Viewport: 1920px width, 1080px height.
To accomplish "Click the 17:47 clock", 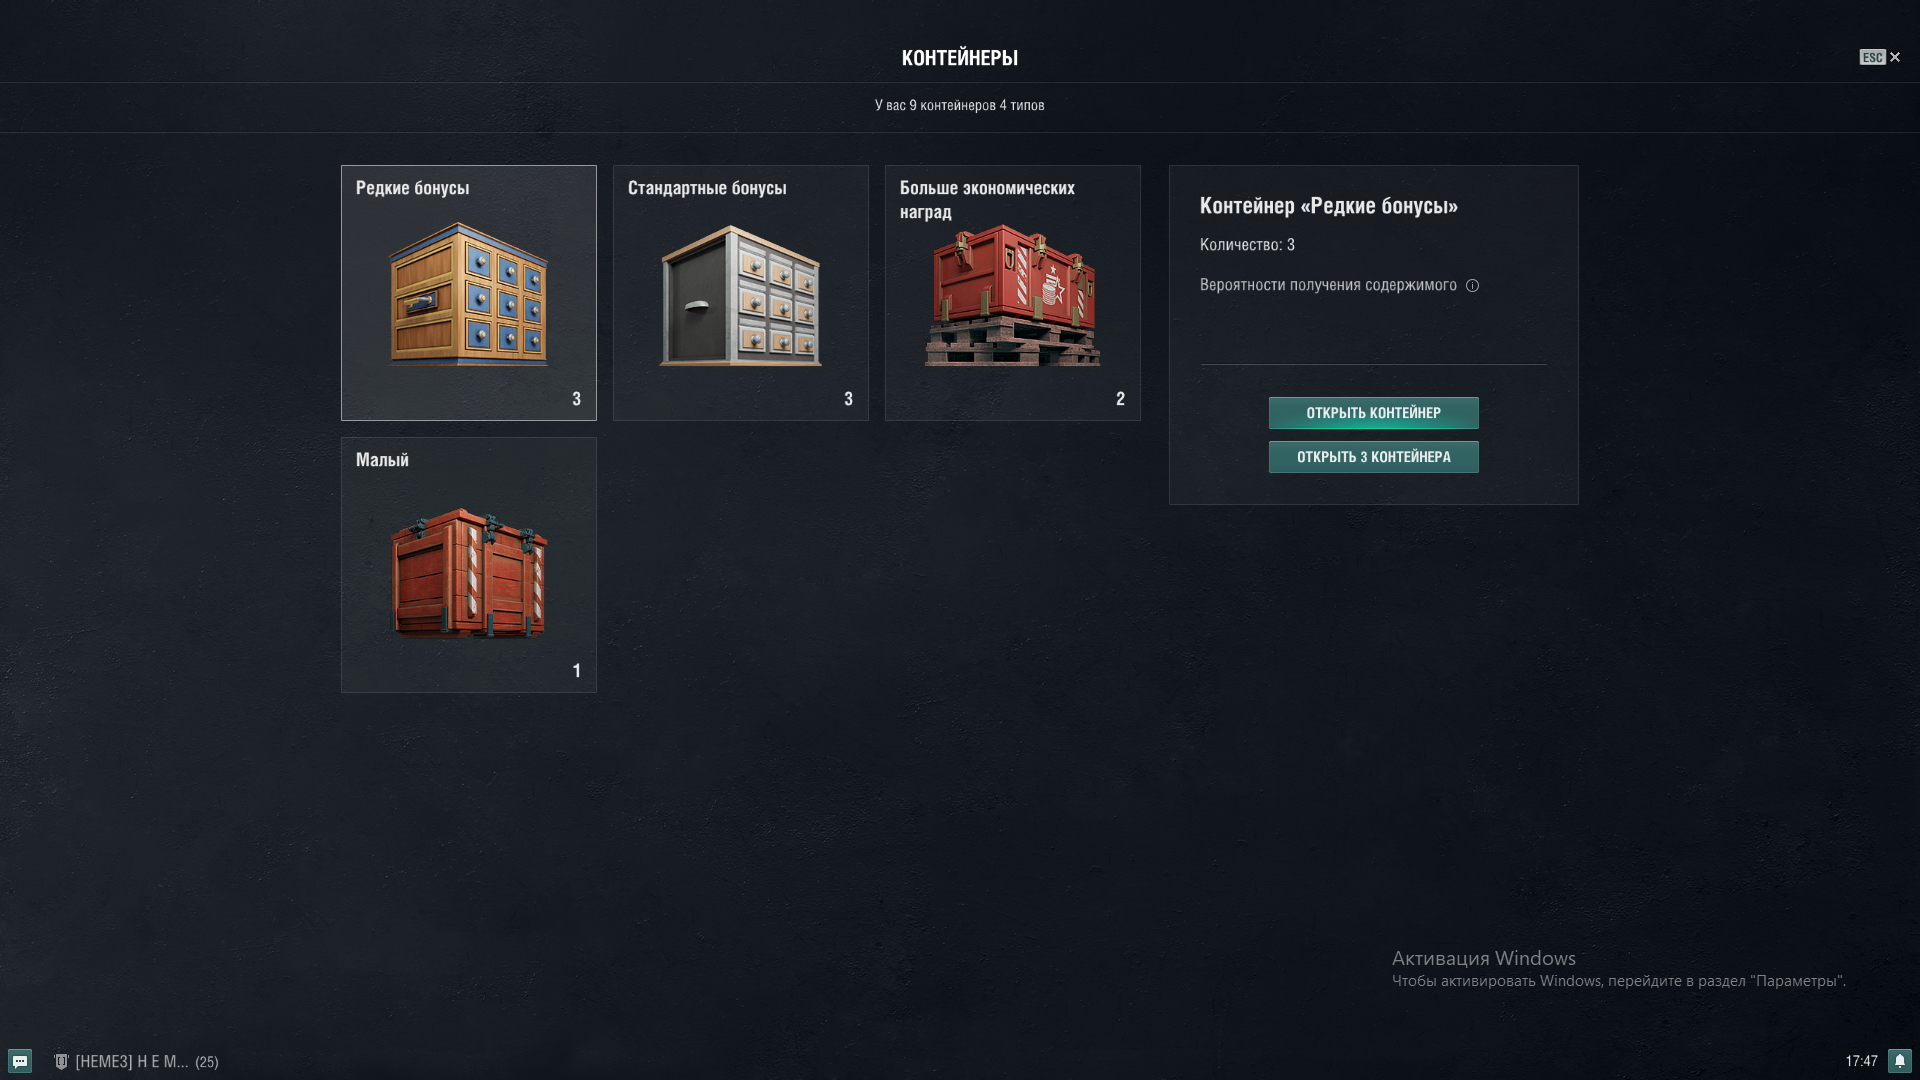I will (x=1861, y=1061).
